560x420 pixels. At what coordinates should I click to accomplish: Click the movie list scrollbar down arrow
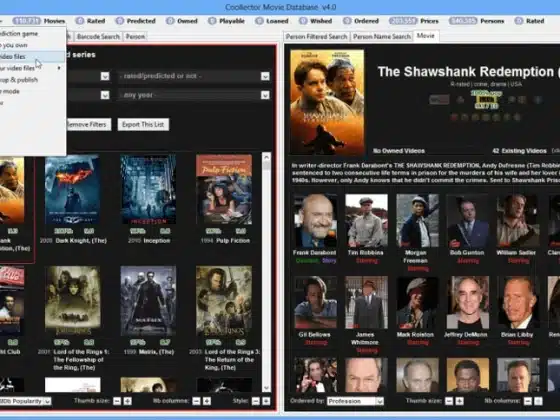(x=266, y=388)
